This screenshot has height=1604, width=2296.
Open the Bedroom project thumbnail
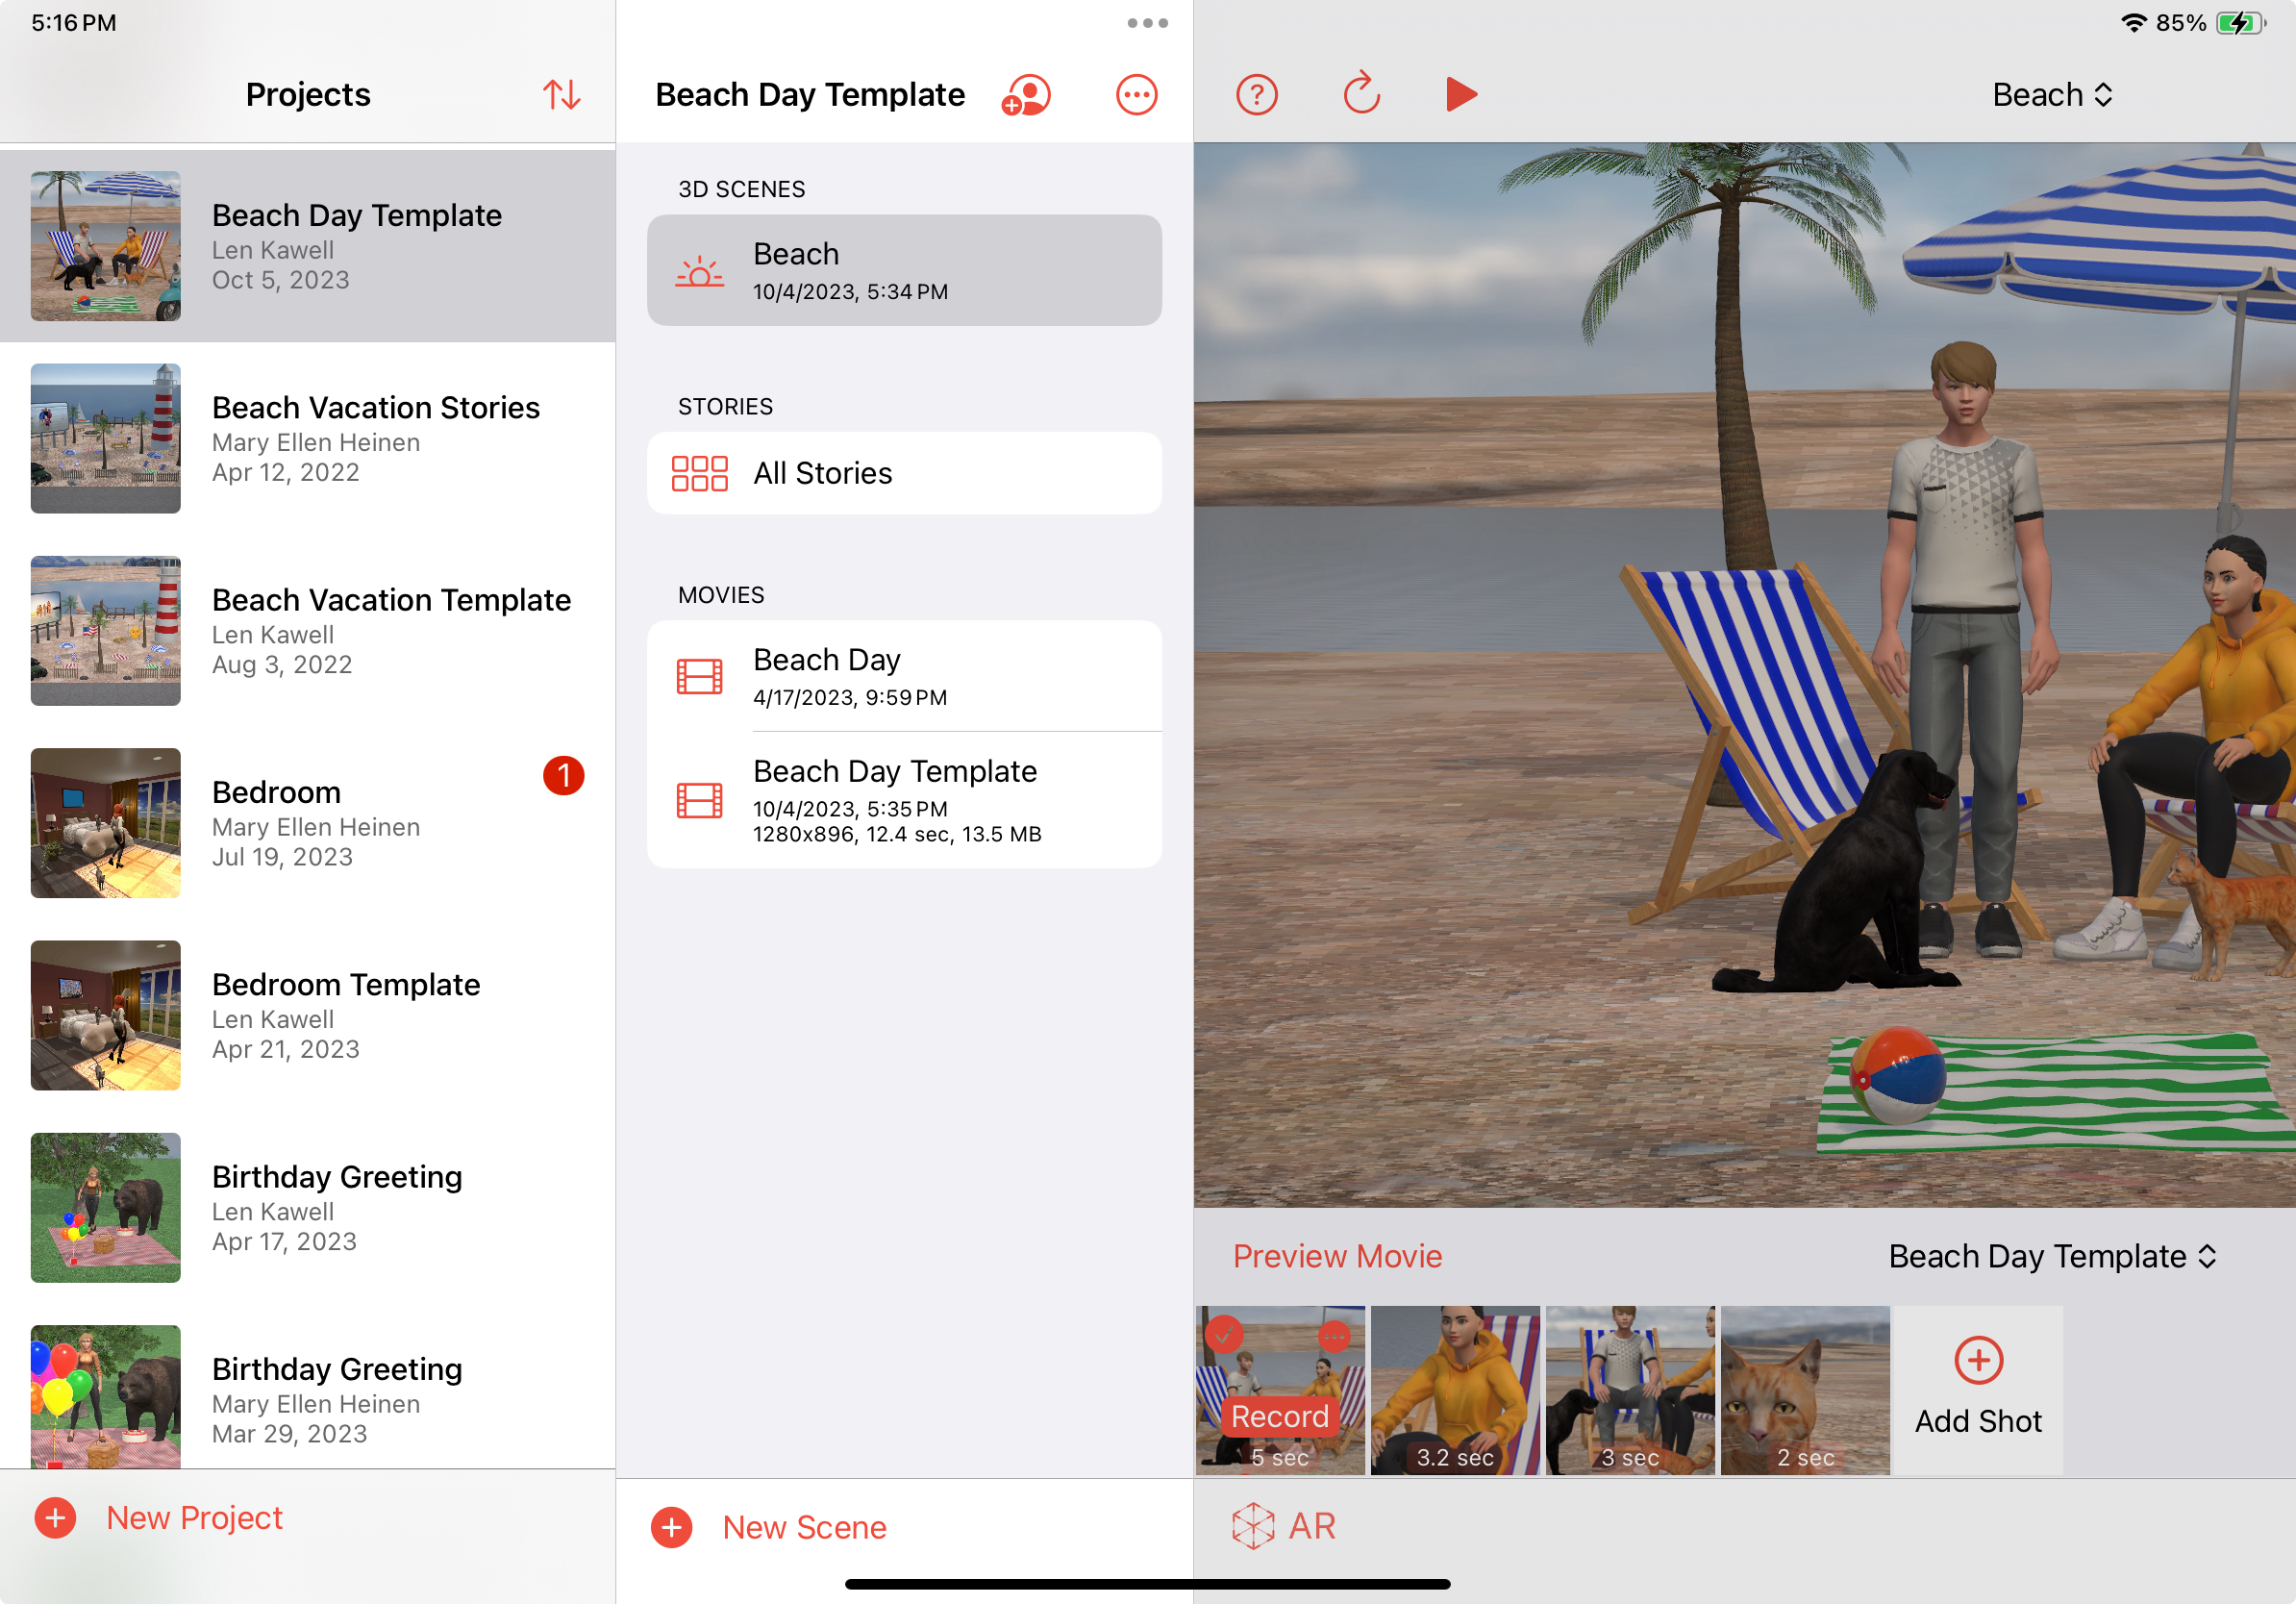click(105, 823)
